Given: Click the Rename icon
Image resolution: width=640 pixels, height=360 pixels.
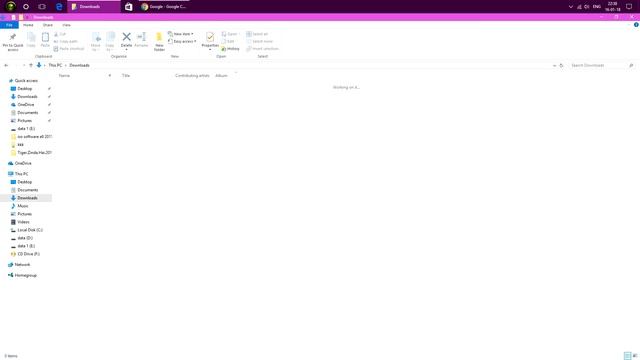Looking at the screenshot, I should (141, 37).
